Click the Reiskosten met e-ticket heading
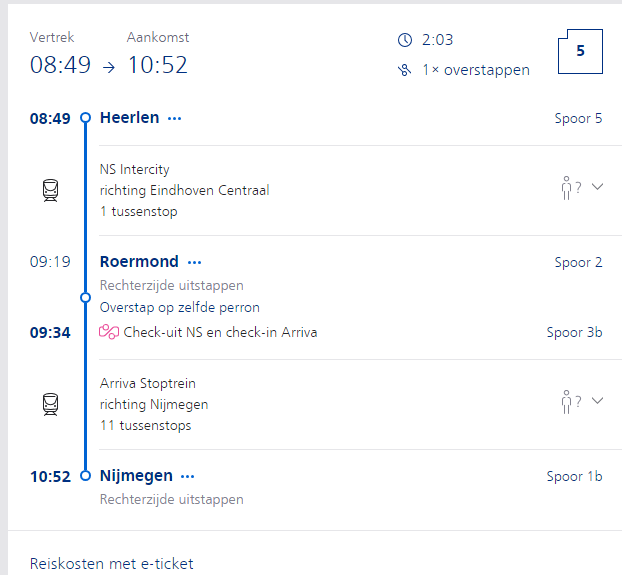 [x=112, y=563]
